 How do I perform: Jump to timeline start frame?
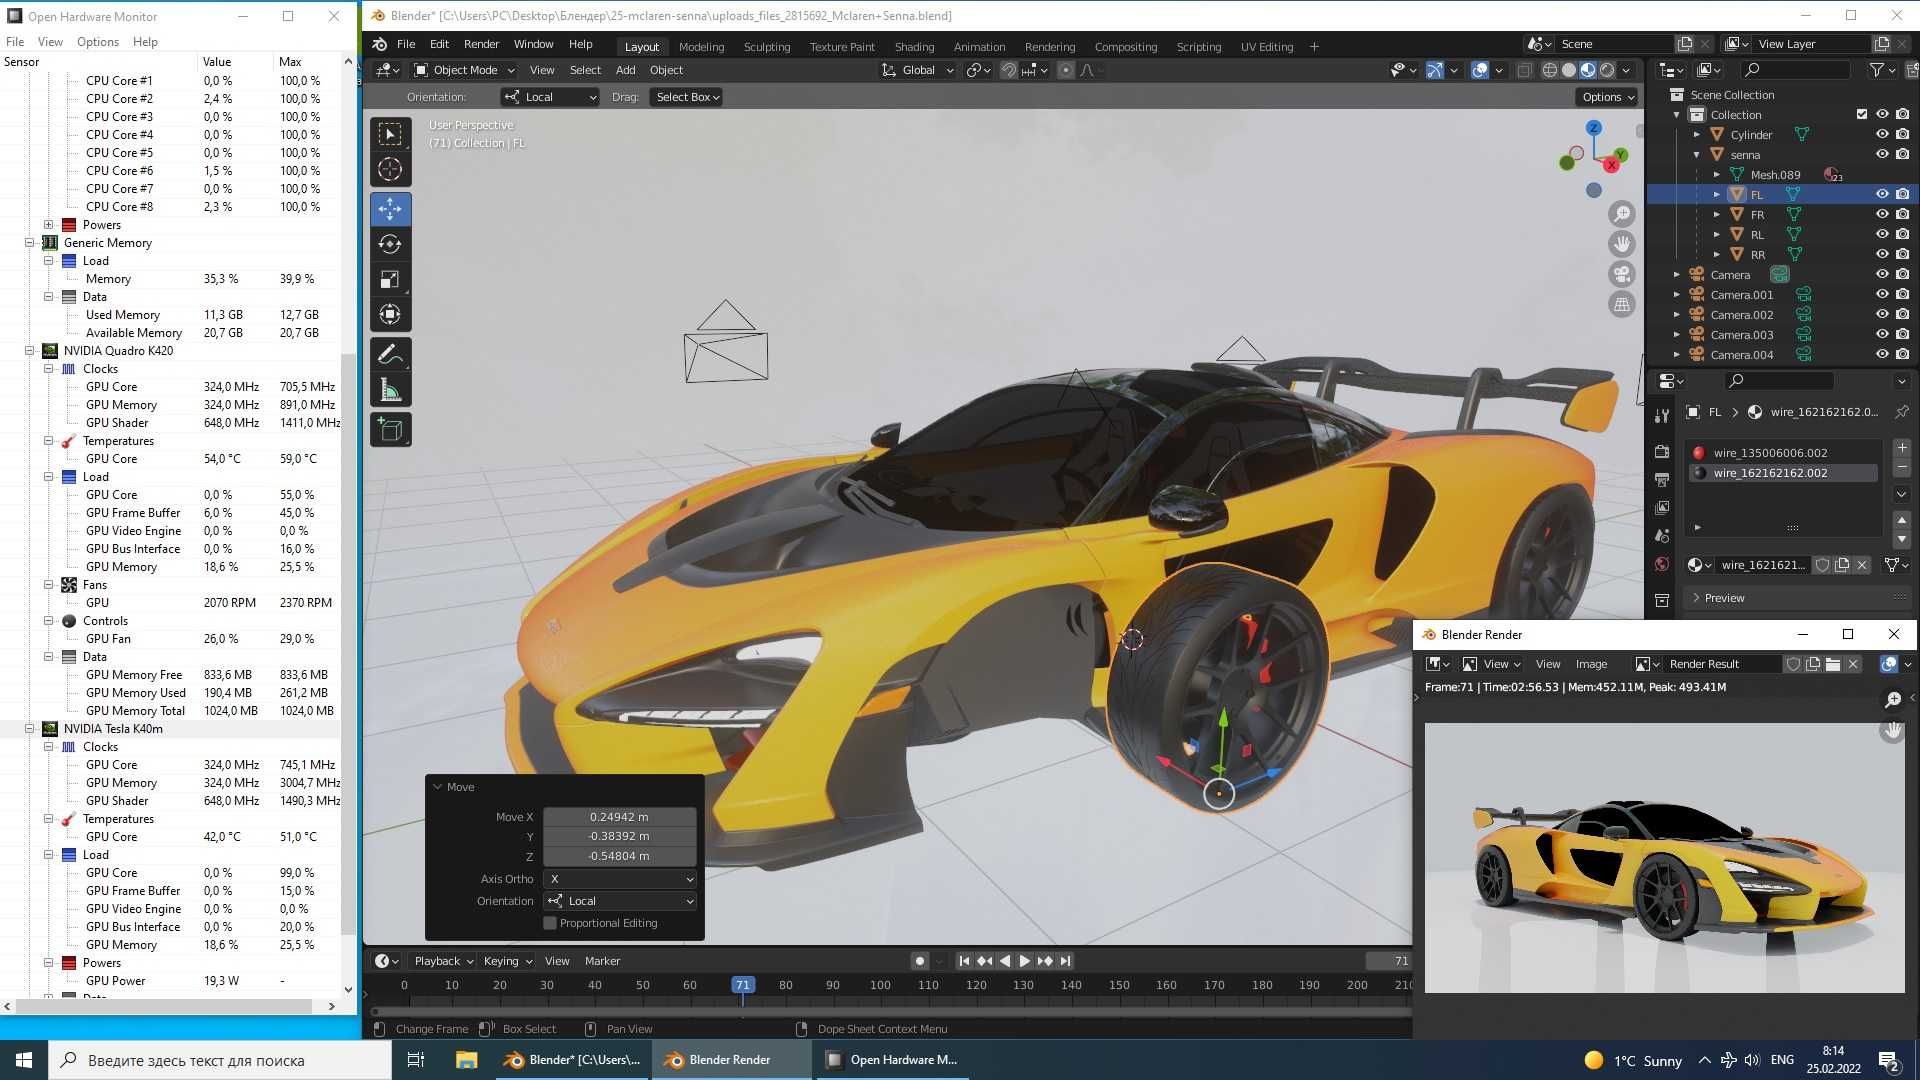pos(964,961)
